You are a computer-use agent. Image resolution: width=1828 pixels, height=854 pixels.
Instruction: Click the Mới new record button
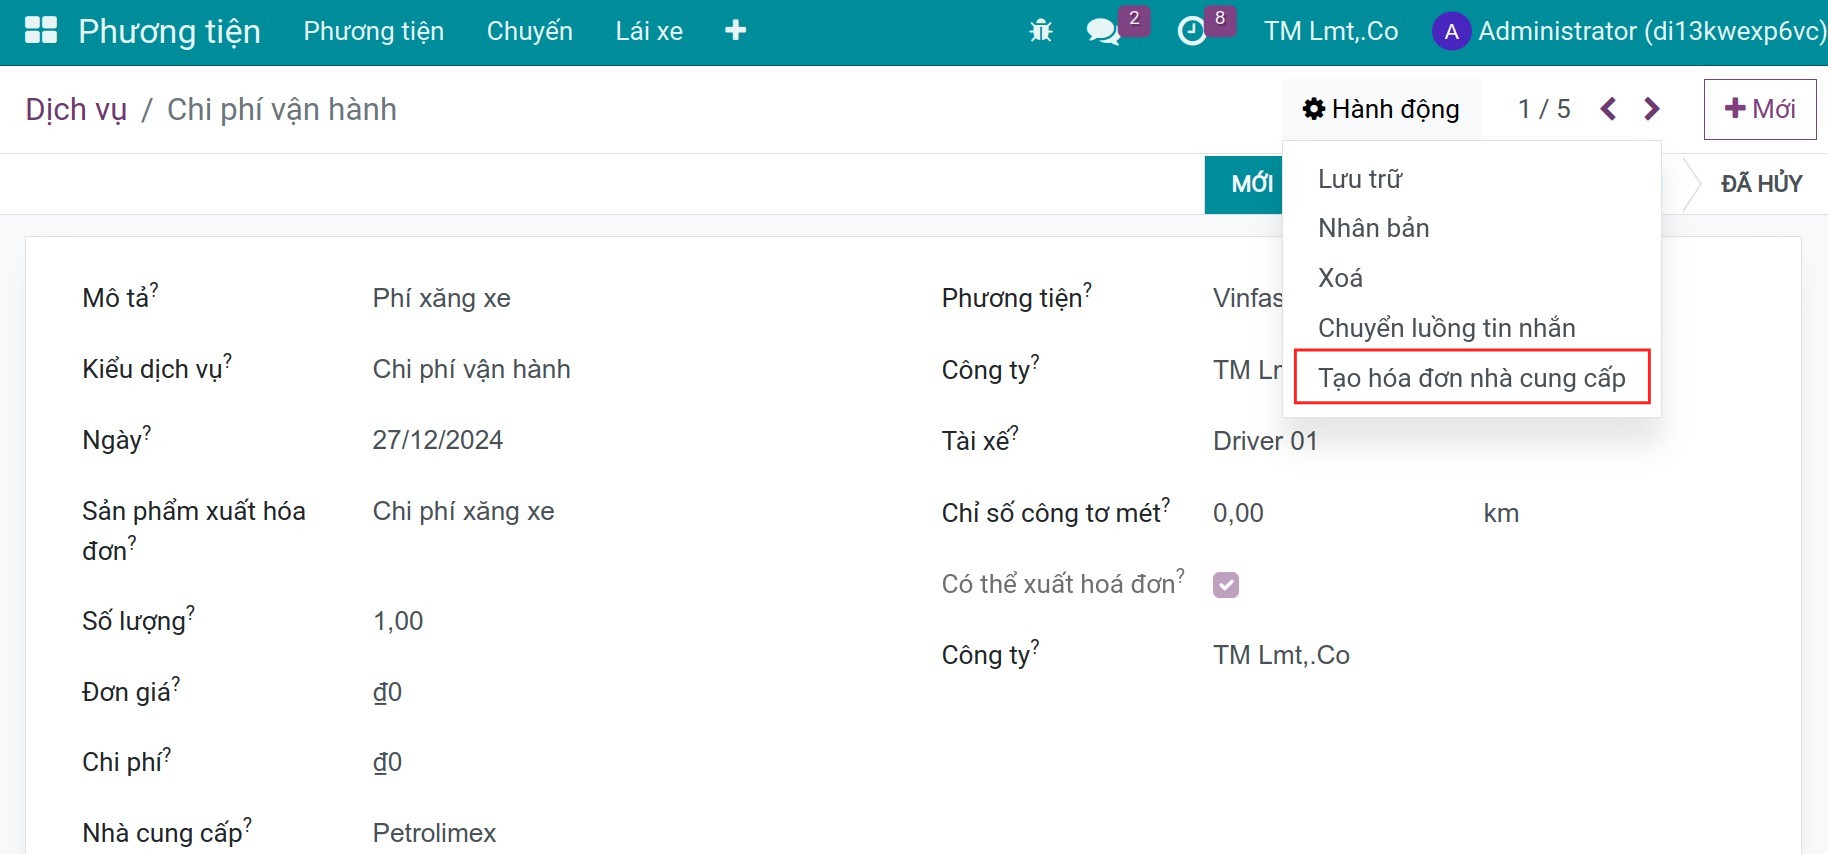tap(1760, 109)
